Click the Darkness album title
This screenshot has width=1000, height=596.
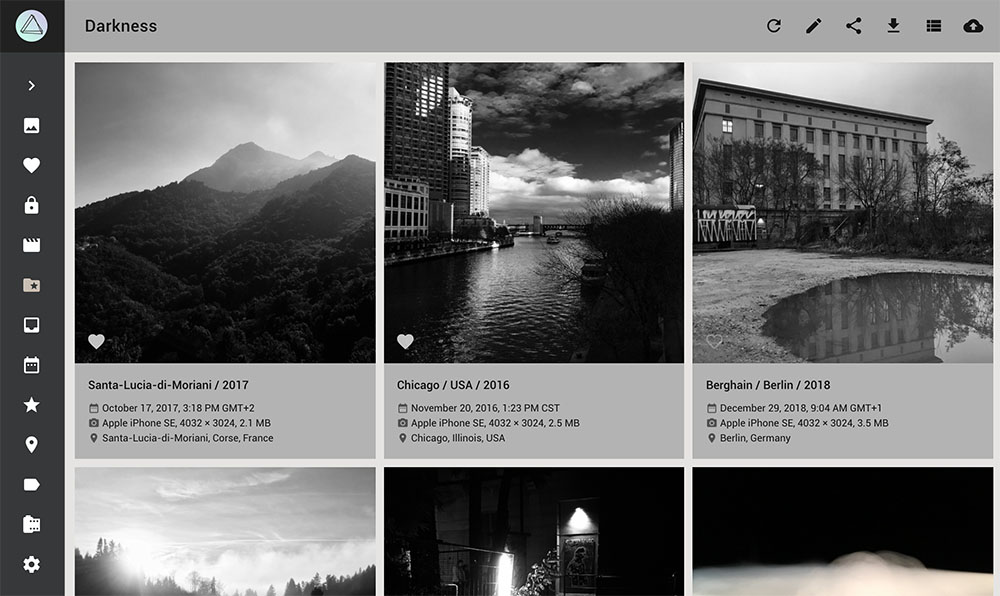pos(121,26)
